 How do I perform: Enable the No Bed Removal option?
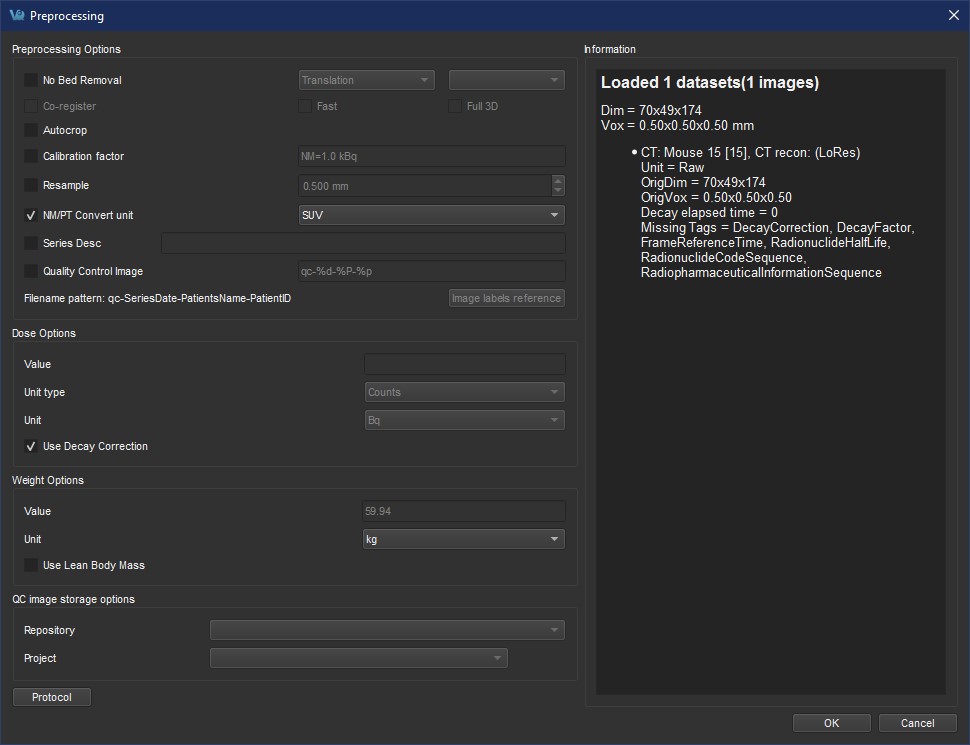coord(29,80)
